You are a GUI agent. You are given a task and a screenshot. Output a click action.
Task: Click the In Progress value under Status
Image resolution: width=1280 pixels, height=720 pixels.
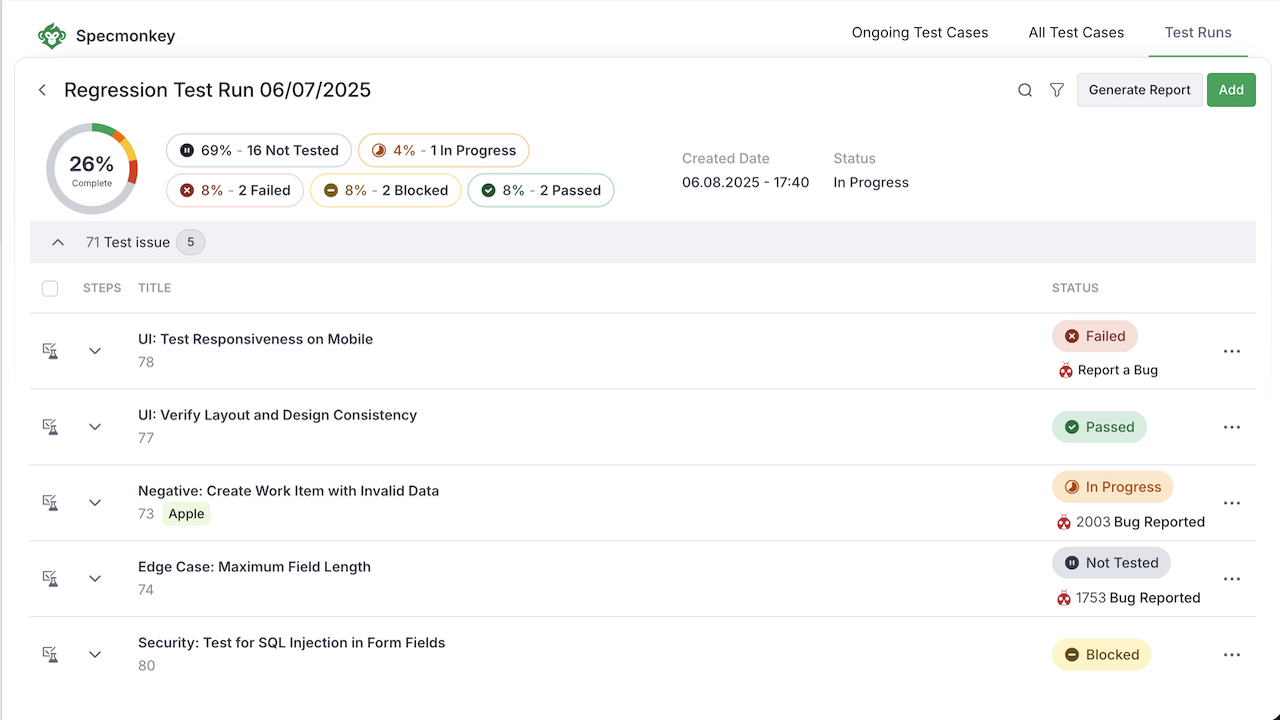click(x=871, y=182)
